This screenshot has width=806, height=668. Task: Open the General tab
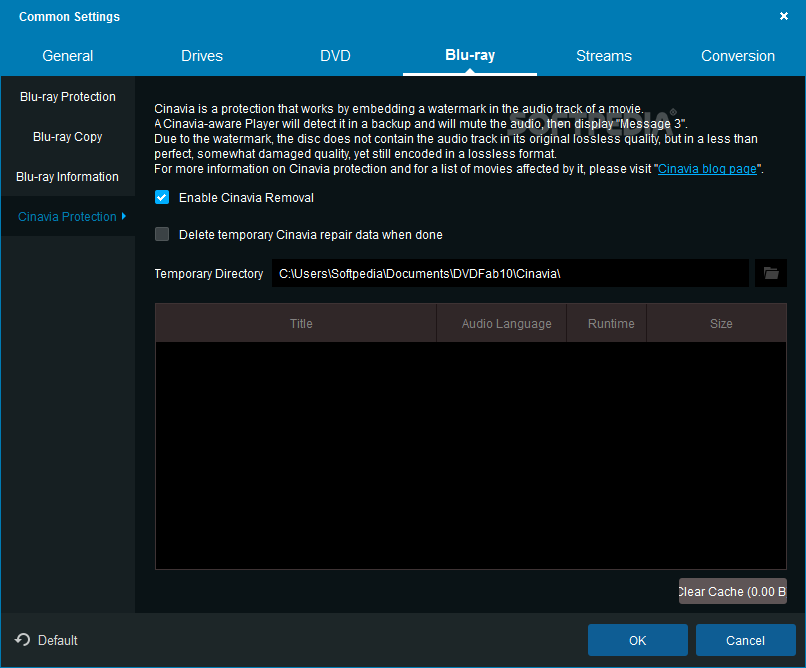67,55
